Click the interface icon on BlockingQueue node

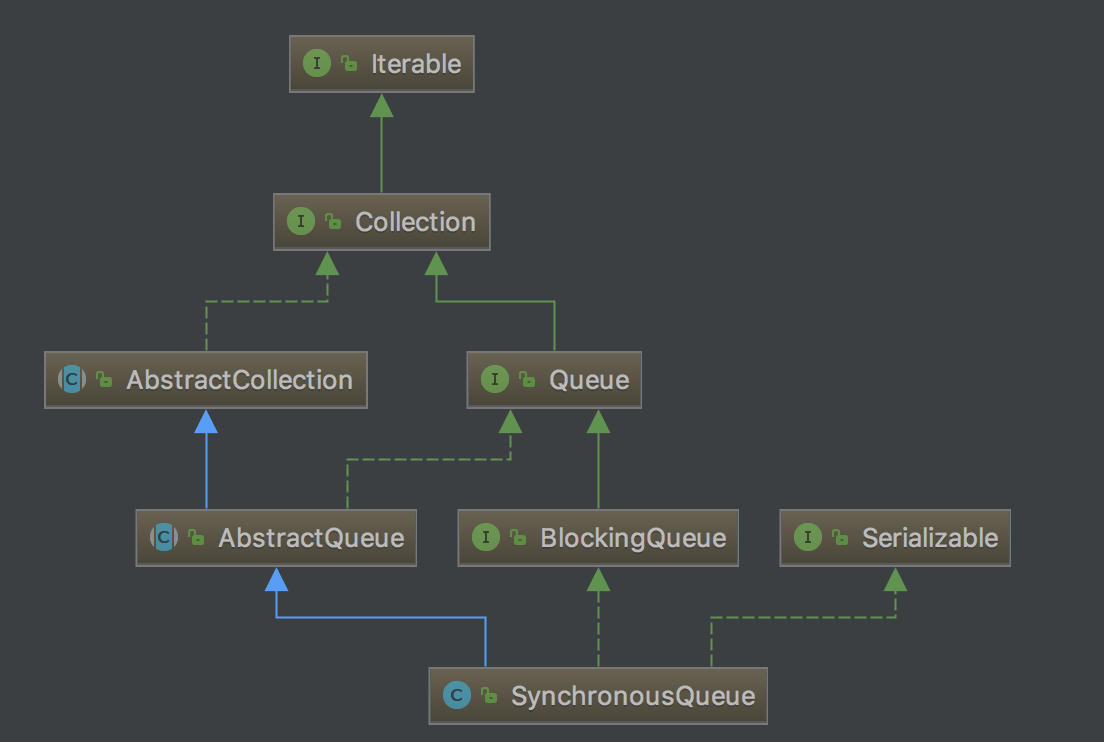[486, 538]
